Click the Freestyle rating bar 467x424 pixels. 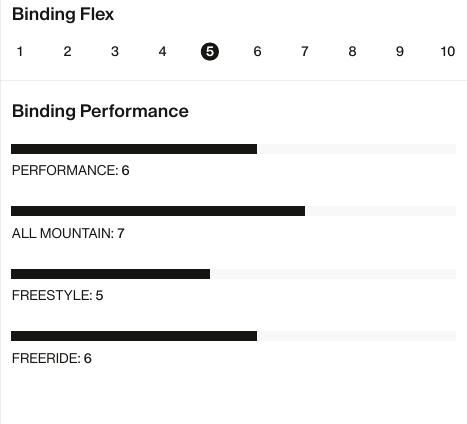pos(233,274)
